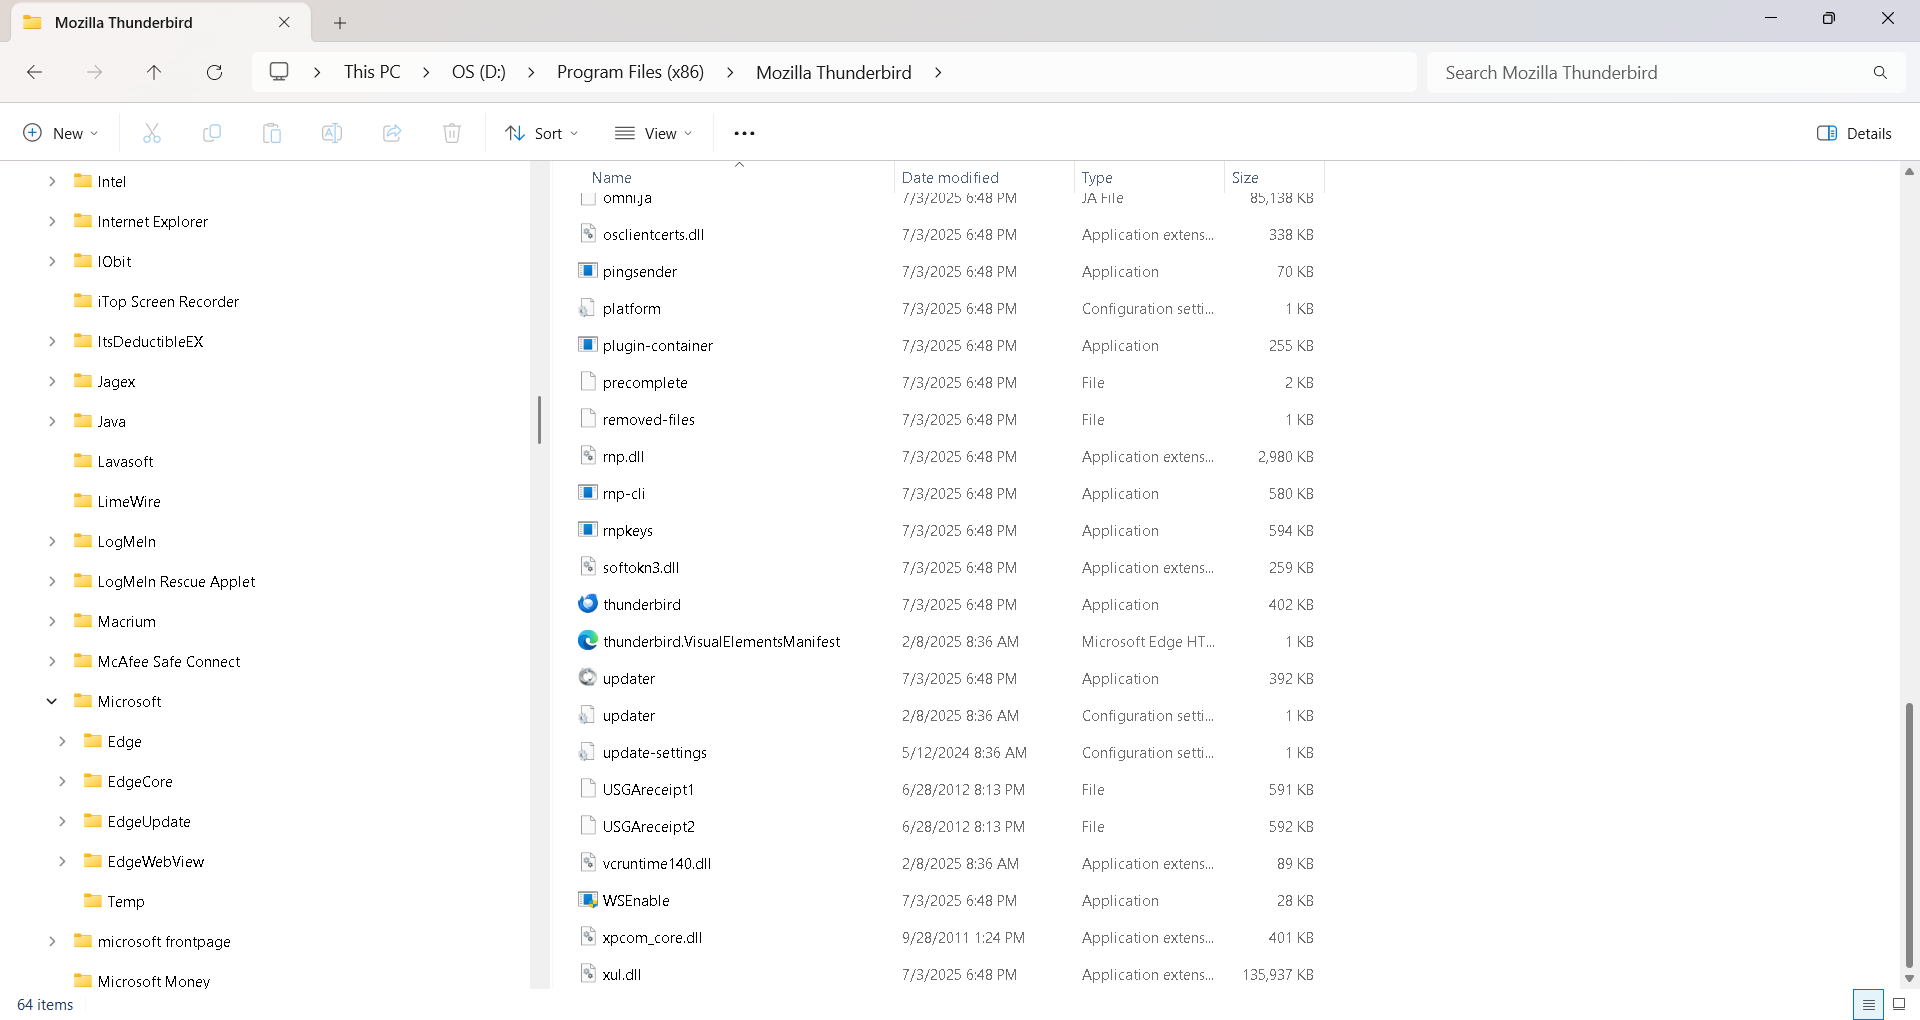1920x1020 pixels.
Task: Navigate to OS (D:) breadcrumb
Action: pyautogui.click(x=479, y=72)
